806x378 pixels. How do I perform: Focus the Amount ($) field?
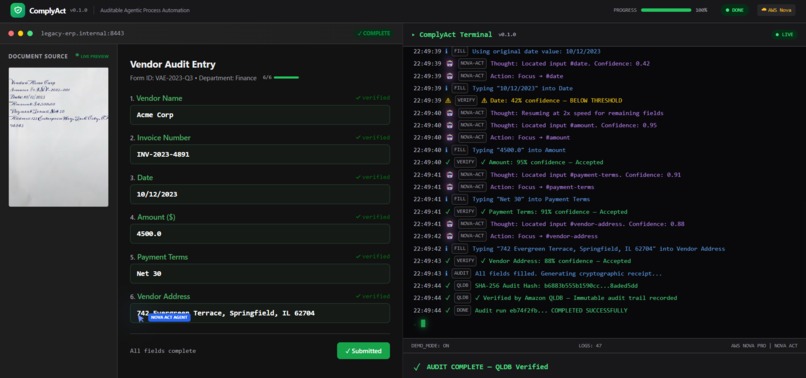tap(260, 233)
